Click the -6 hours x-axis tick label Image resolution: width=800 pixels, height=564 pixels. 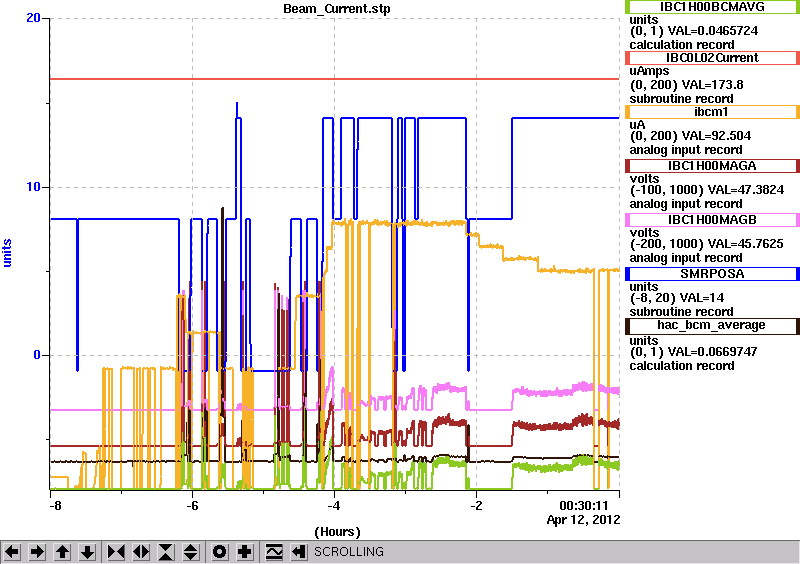(191, 506)
